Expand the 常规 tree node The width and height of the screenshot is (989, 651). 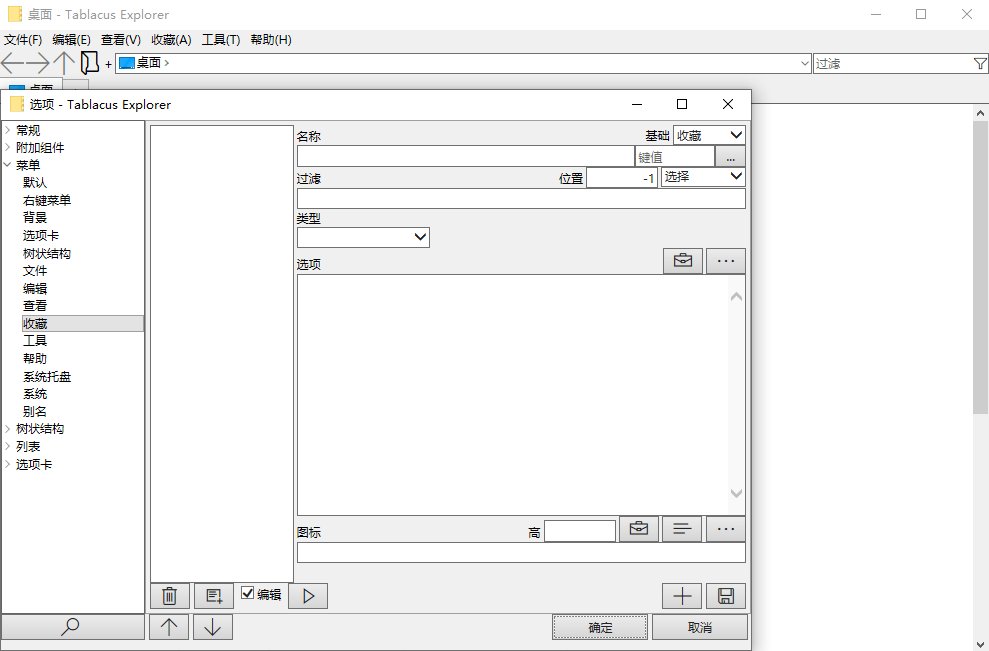[x=8, y=130]
